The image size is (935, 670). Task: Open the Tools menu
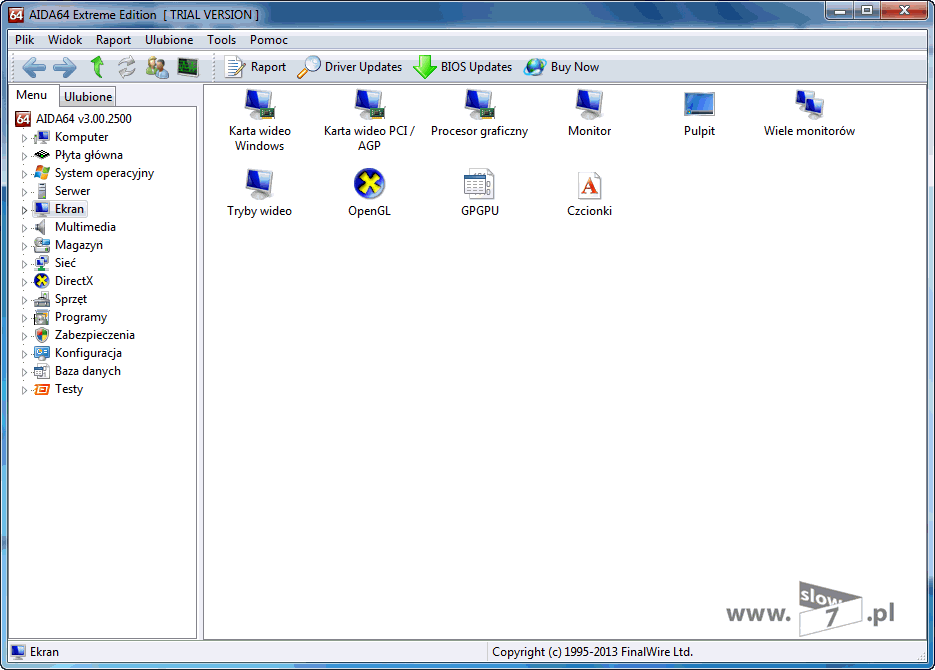point(221,40)
